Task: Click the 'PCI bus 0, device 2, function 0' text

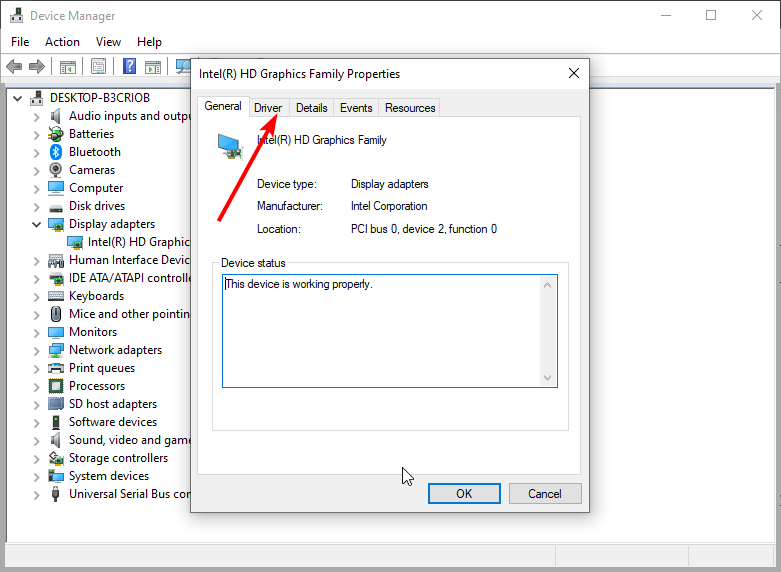Action: pyautogui.click(x=424, y=229)
